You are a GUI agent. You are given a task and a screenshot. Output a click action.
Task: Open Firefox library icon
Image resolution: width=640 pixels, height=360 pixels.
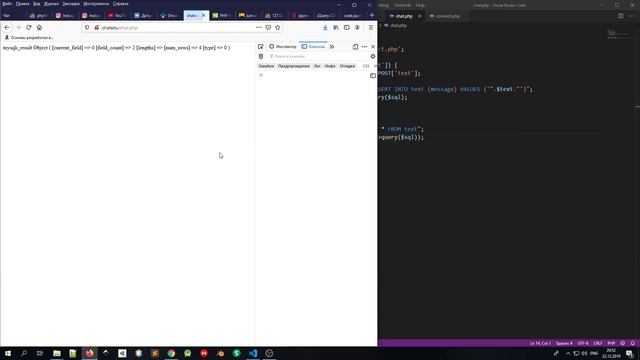tap(336, 27)
